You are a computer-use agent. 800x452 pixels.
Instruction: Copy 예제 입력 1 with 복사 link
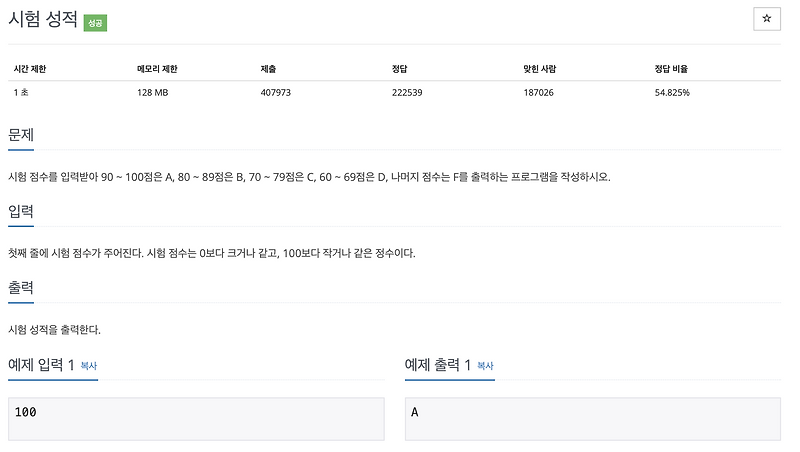[x=89, y=366]
